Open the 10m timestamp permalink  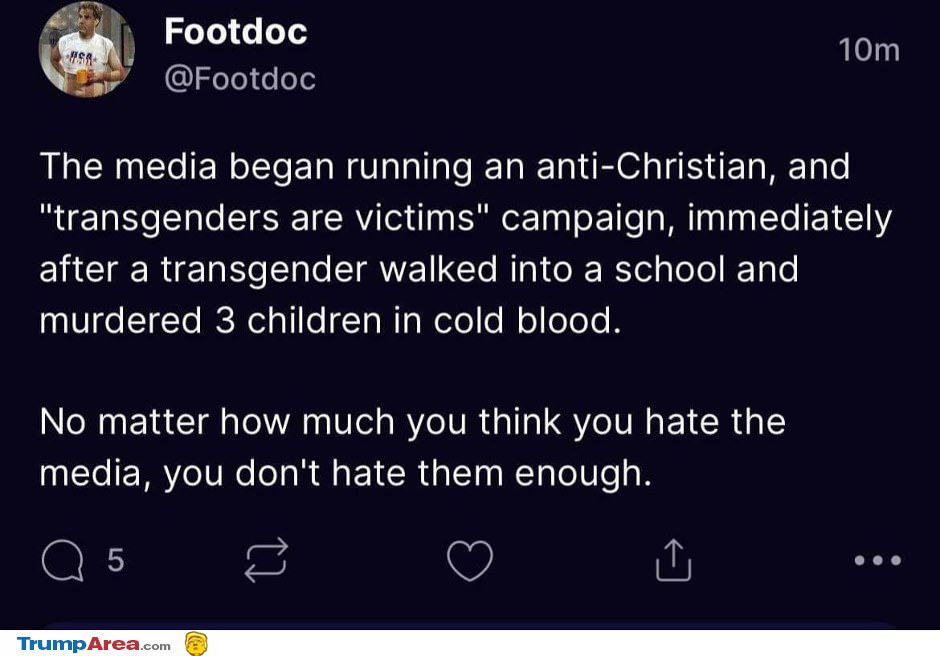[x=869, y=50]
